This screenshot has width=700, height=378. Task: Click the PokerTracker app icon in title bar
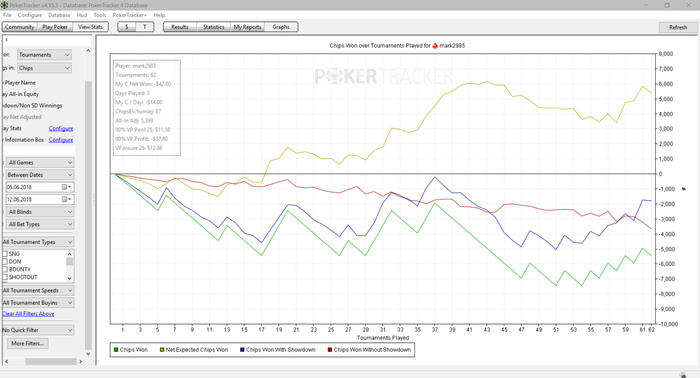4,5
